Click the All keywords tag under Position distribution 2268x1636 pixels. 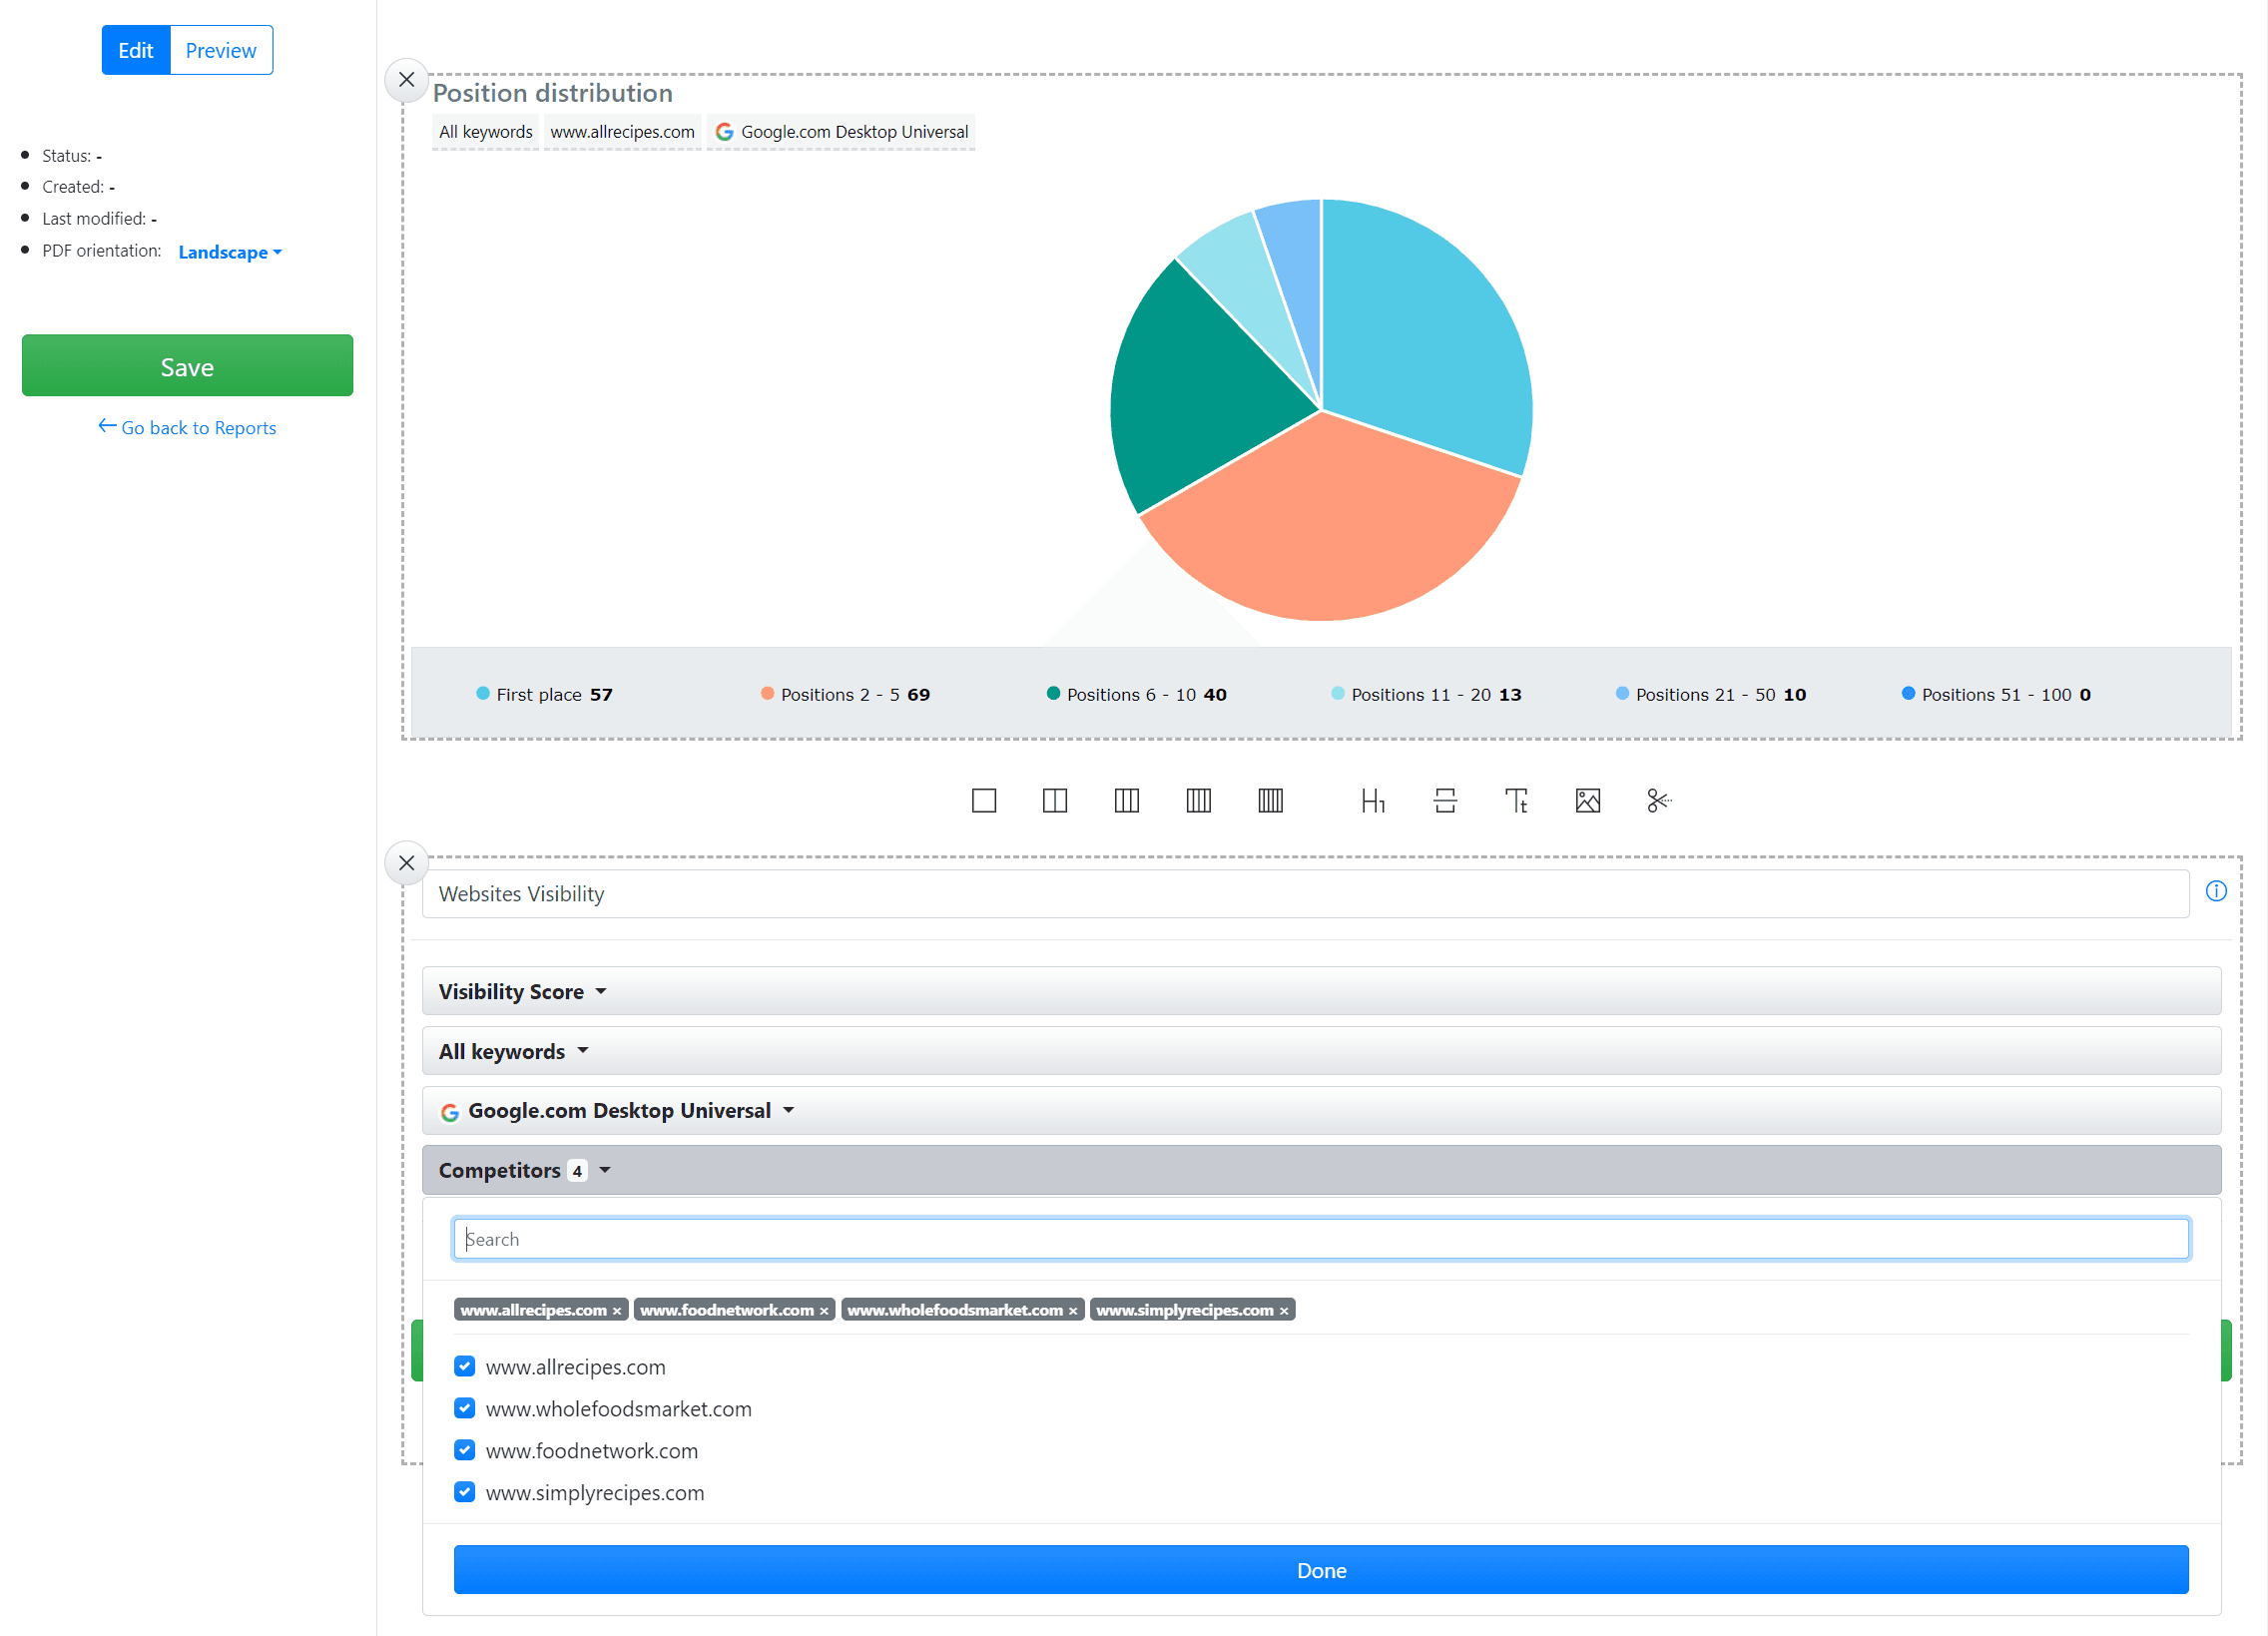click(486, 132)
